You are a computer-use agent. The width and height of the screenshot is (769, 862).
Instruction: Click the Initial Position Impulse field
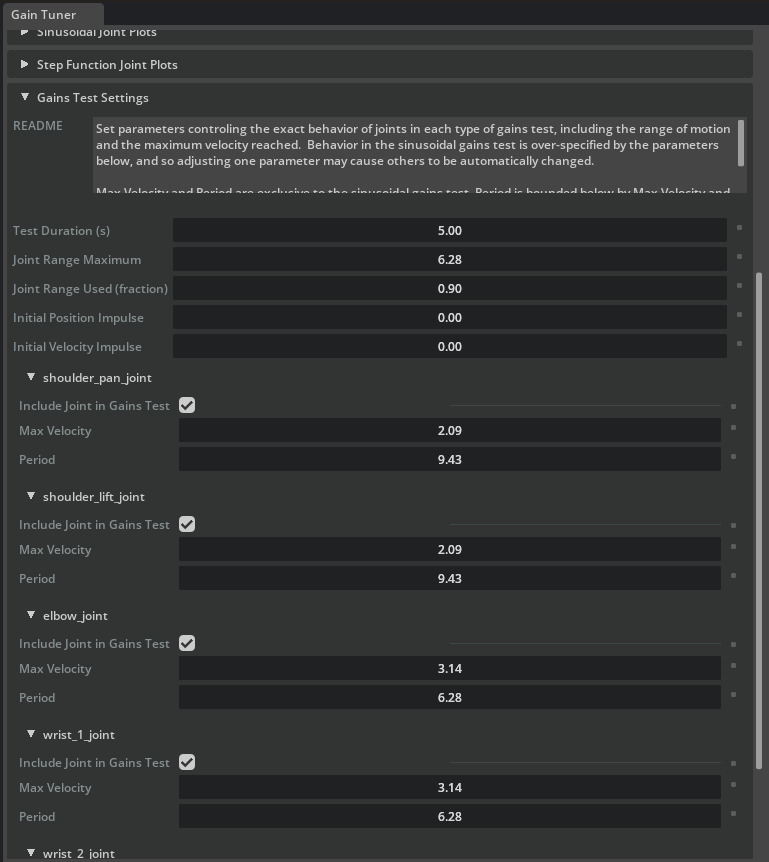click(x=450, y=318)
